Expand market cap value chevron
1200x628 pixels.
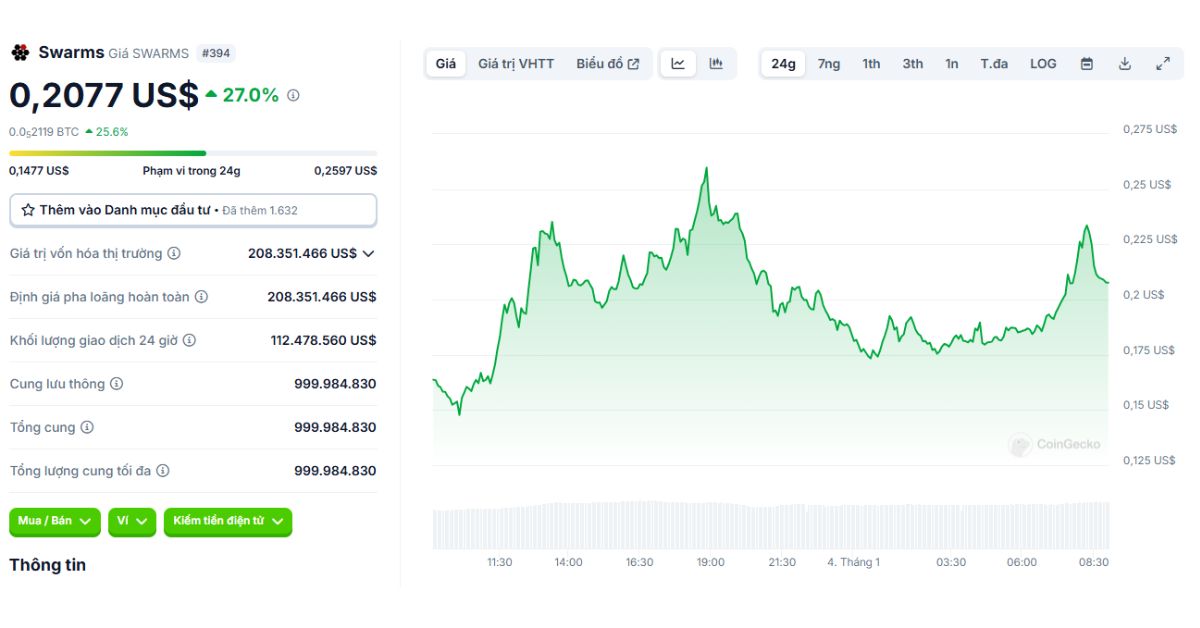pyautogui.click(x=368, y=254)
